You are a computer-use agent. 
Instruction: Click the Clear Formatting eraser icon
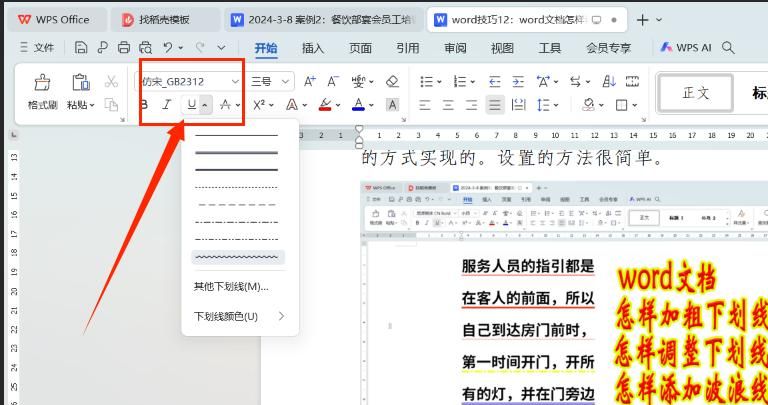point(392,81)
